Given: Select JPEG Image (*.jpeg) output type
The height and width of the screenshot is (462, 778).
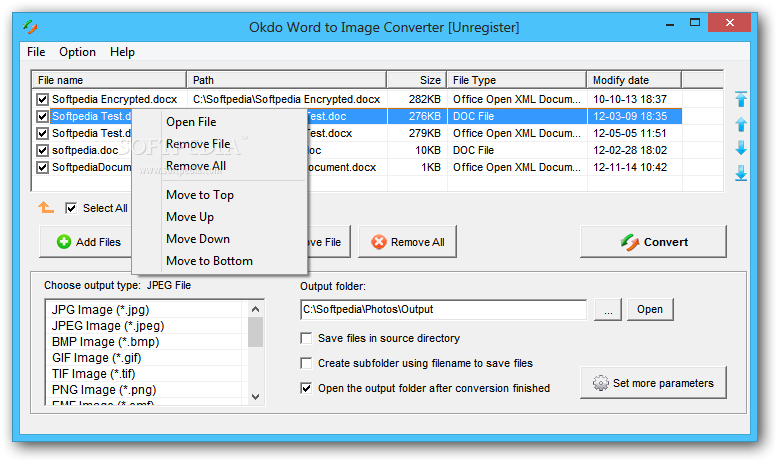Looking at the screenshot, I should coord(108,326).
